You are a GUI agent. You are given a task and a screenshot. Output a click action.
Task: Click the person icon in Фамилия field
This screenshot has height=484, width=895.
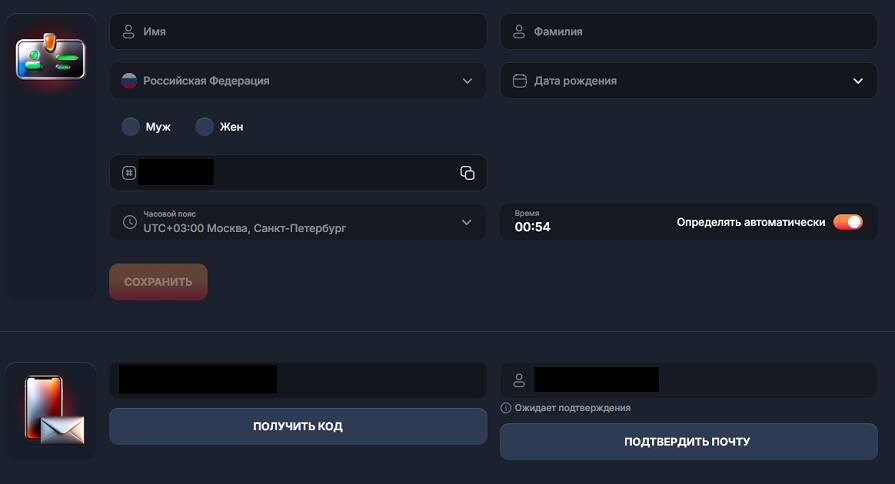[x=519, y=31]
